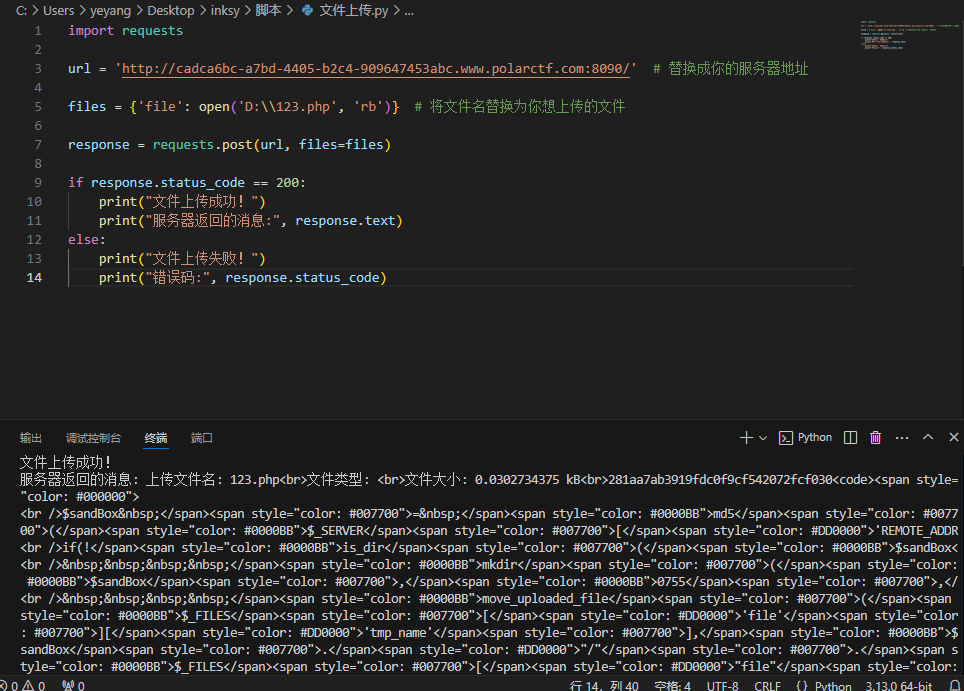Expand the new terminal profile dropdown
964x691 pixels.
click(763, 438)
